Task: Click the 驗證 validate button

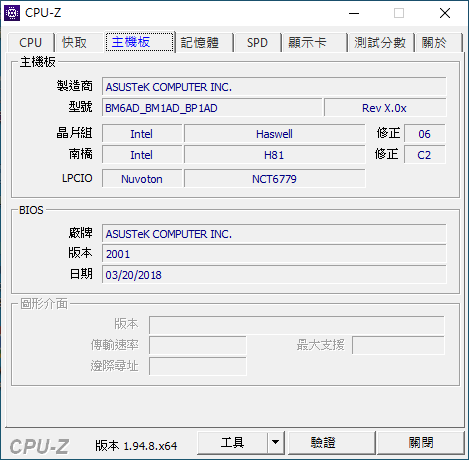Action: click(331, 443)
